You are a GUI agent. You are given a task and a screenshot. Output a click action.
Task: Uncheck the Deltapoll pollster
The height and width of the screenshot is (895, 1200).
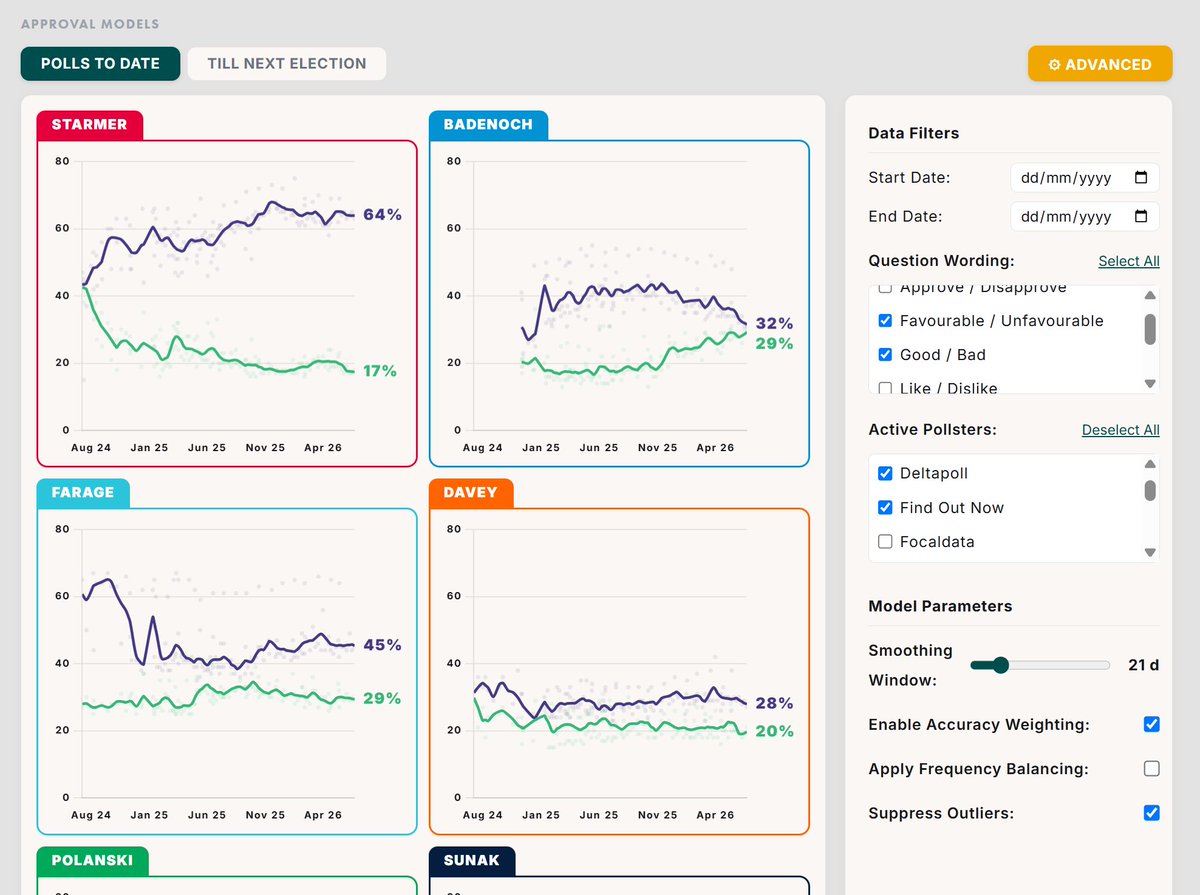885,473
